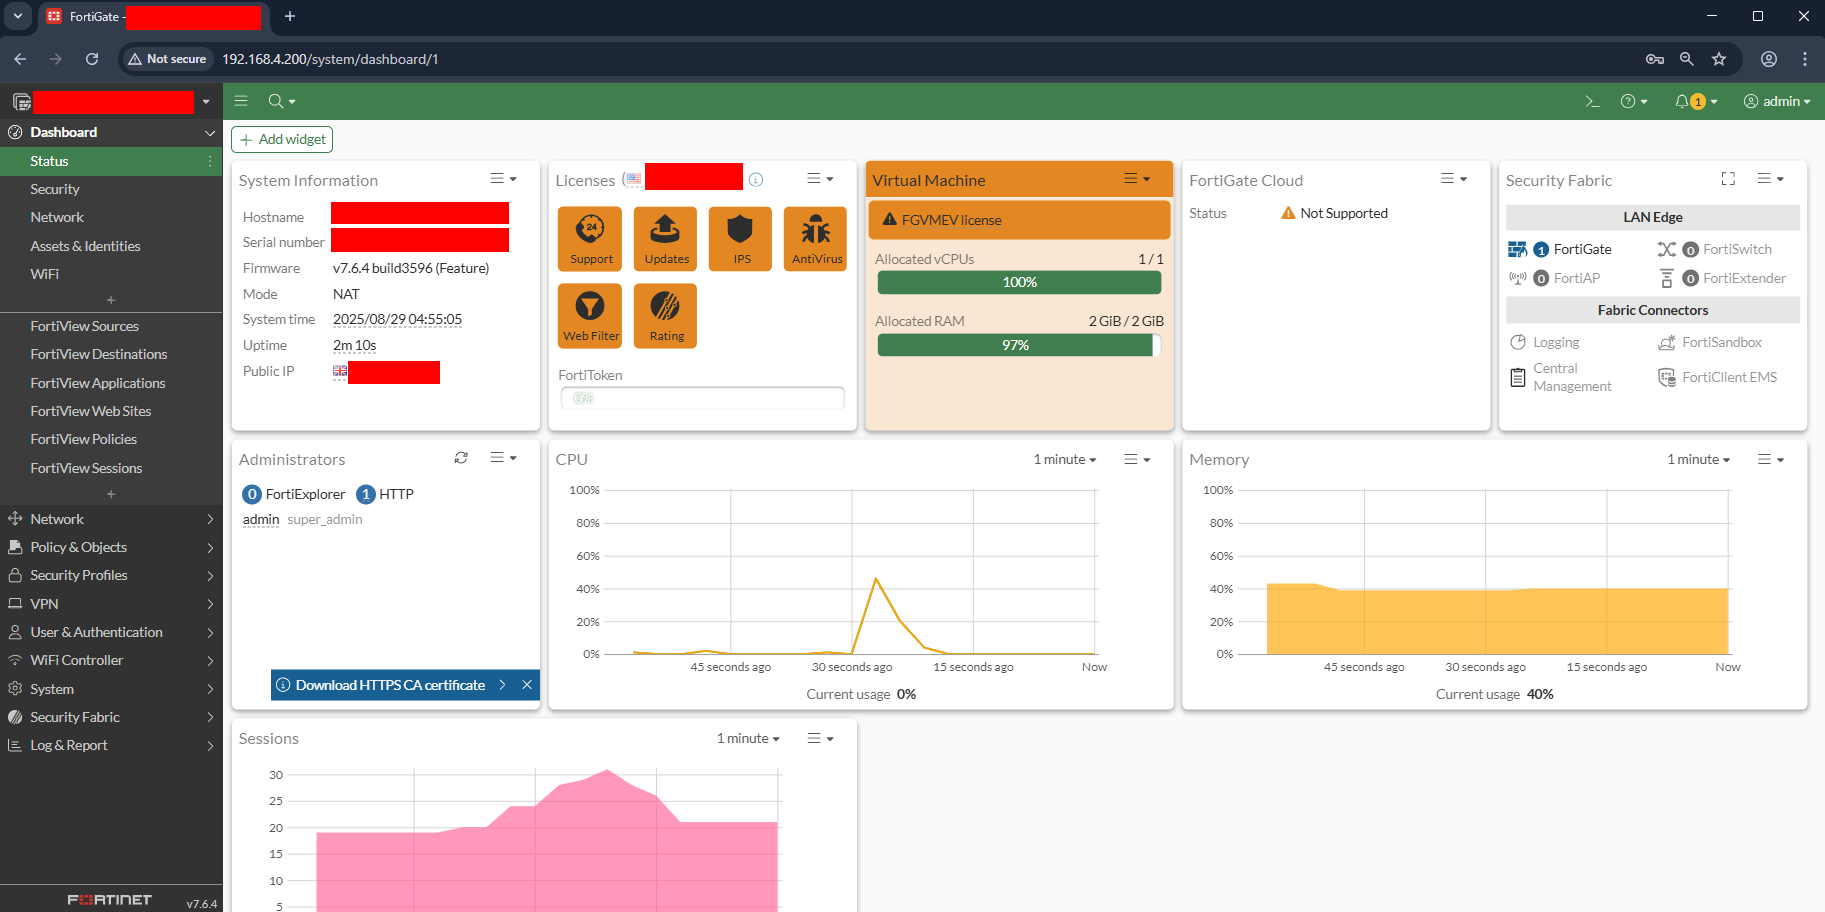The image size is (1825, 912).
Task: Click the Central Management fabric connector
Action: pyautogui.click(x=1560, y=377)
